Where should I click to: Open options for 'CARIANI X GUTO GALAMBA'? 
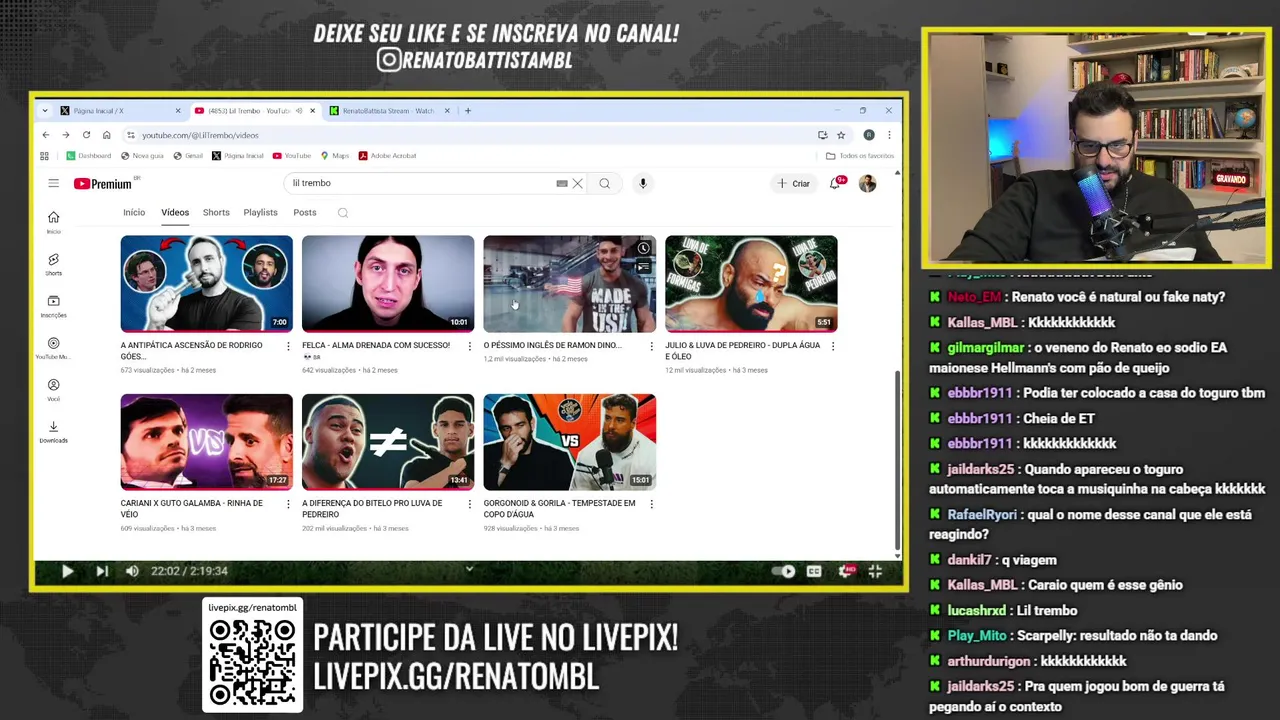288,504
